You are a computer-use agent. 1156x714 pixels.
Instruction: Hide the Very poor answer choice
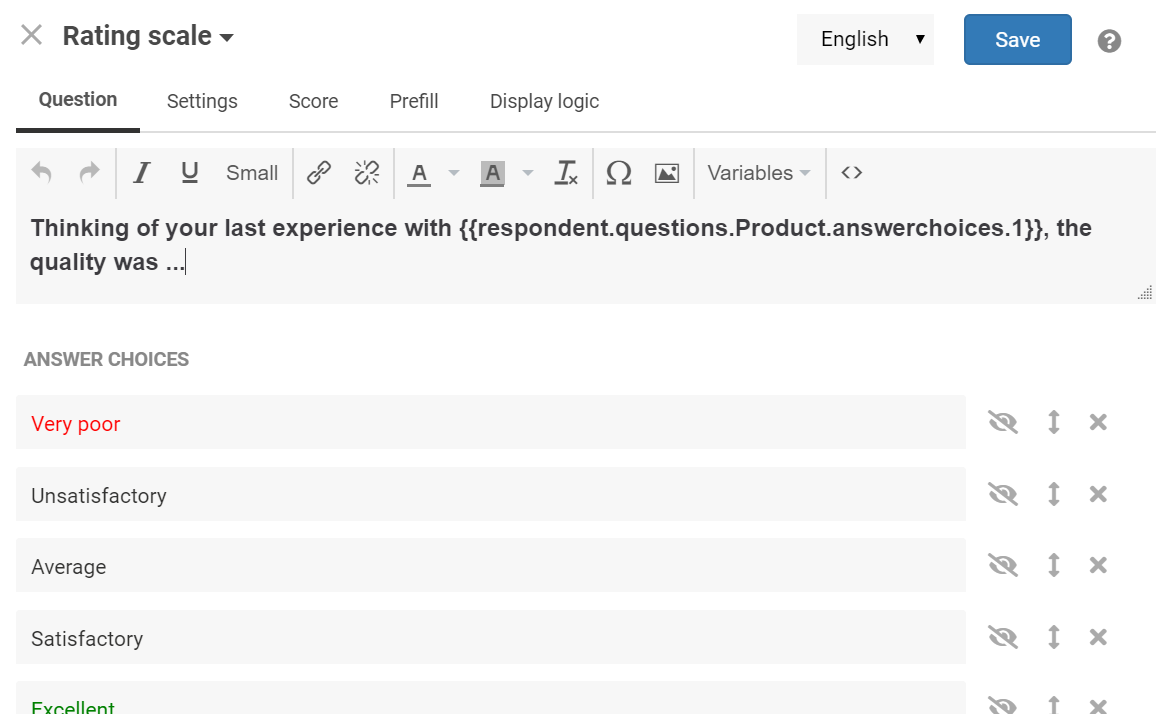1003,423
